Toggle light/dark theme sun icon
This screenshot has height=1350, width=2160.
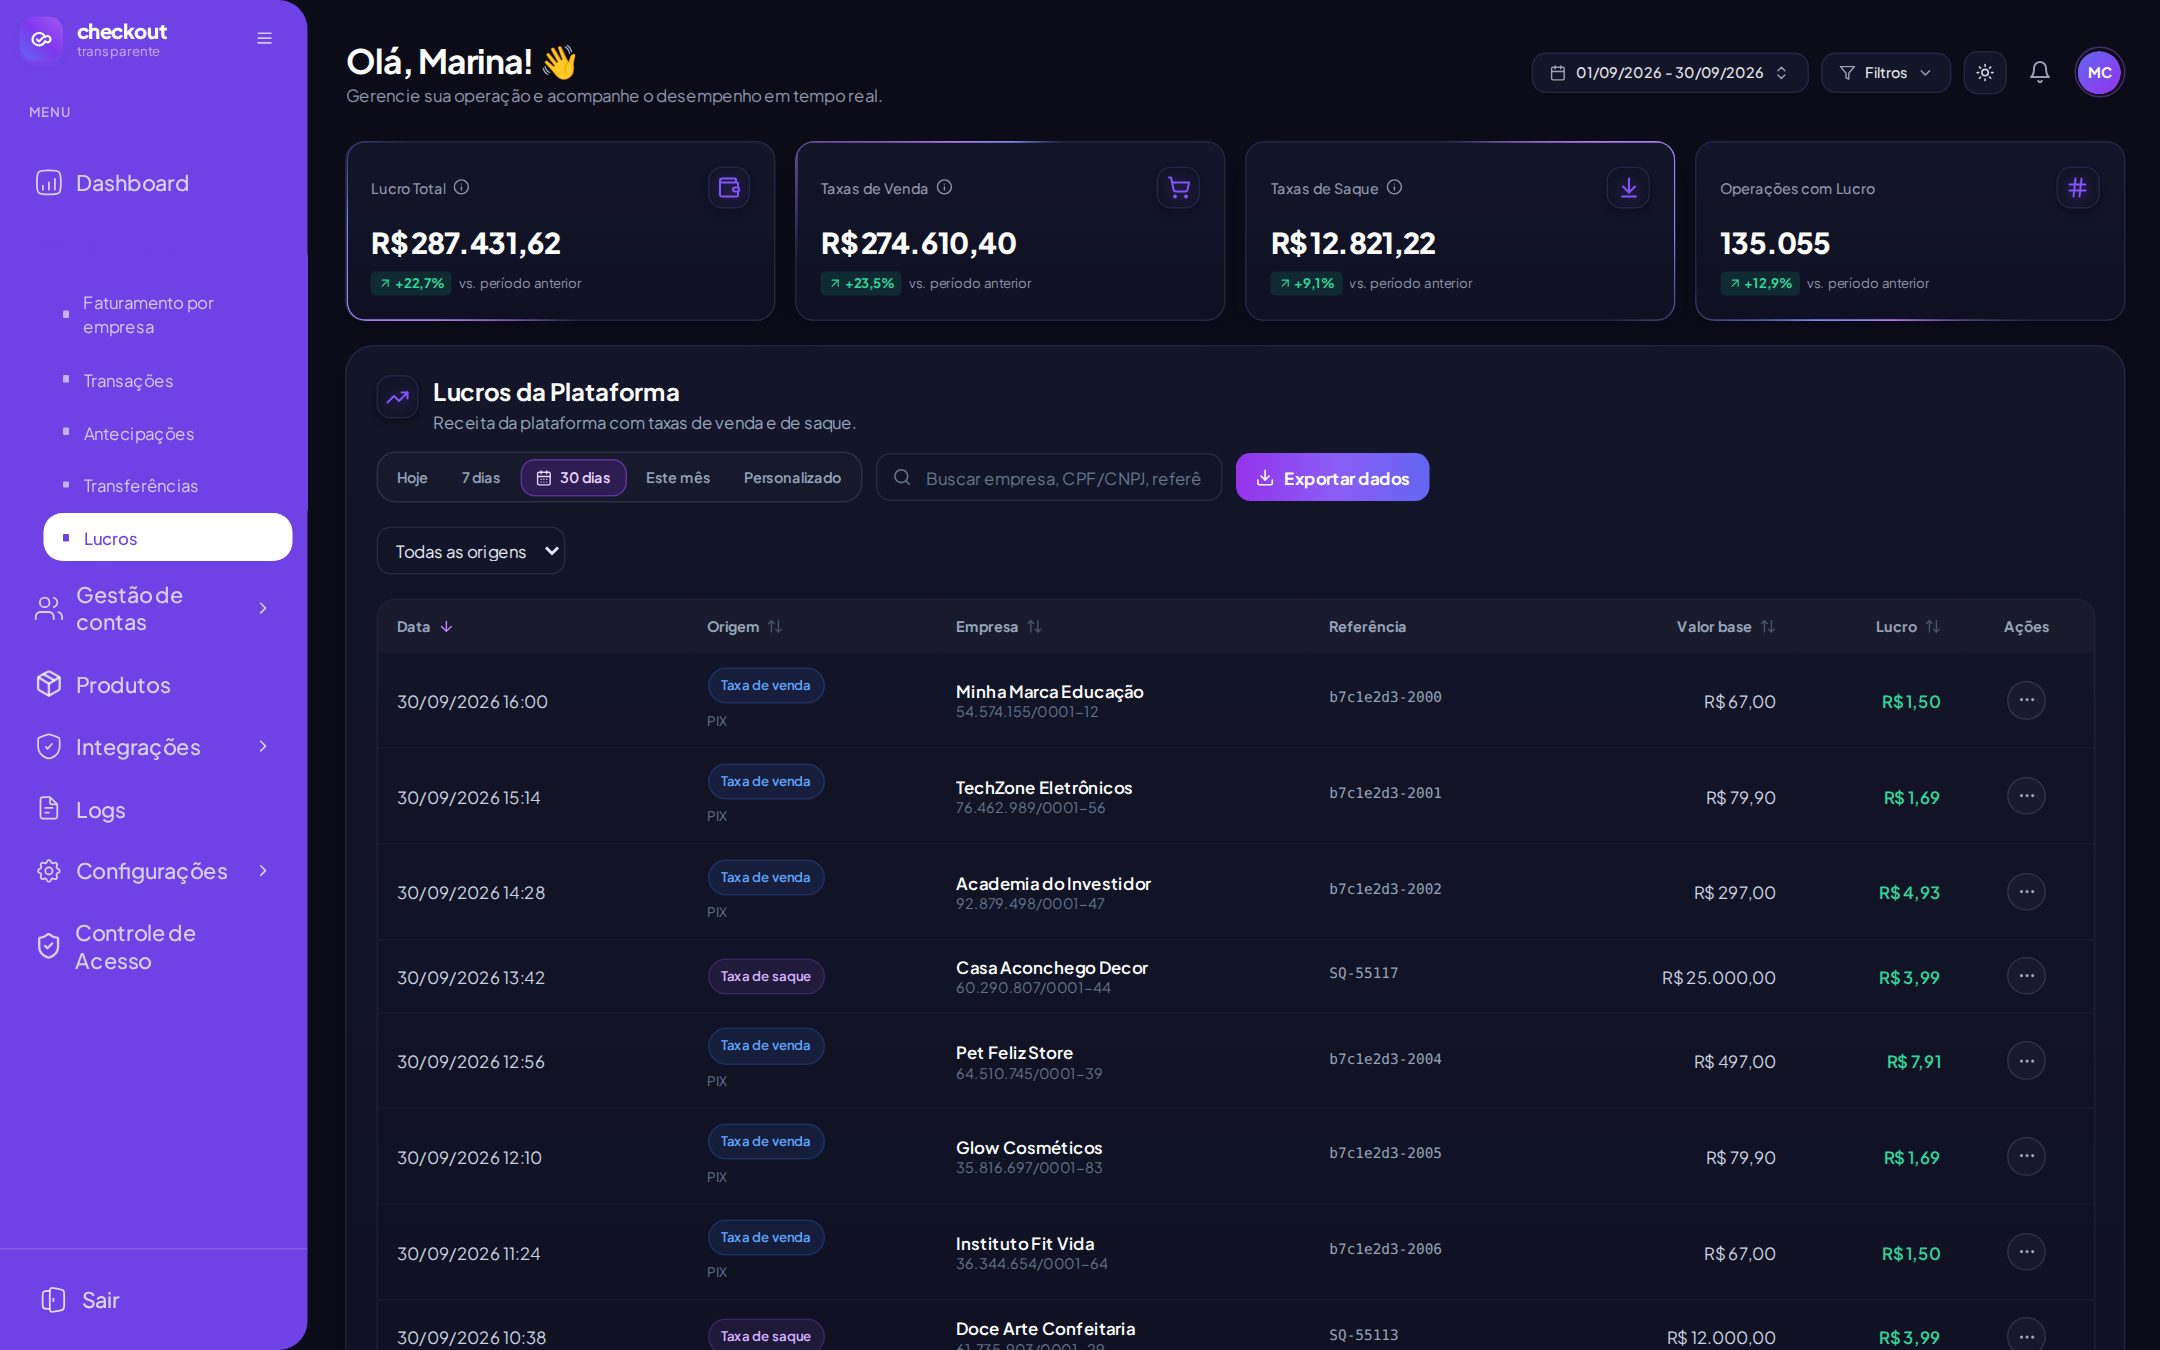point(1985,73)
